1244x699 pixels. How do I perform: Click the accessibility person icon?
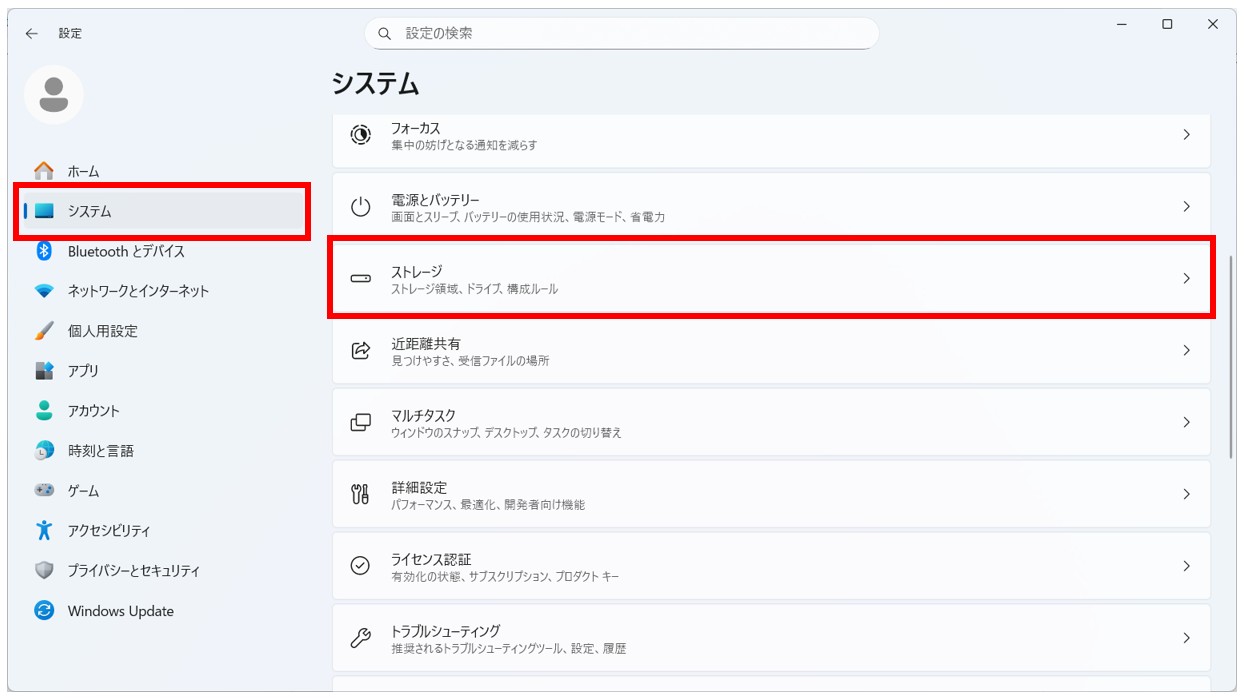[43, 531]
